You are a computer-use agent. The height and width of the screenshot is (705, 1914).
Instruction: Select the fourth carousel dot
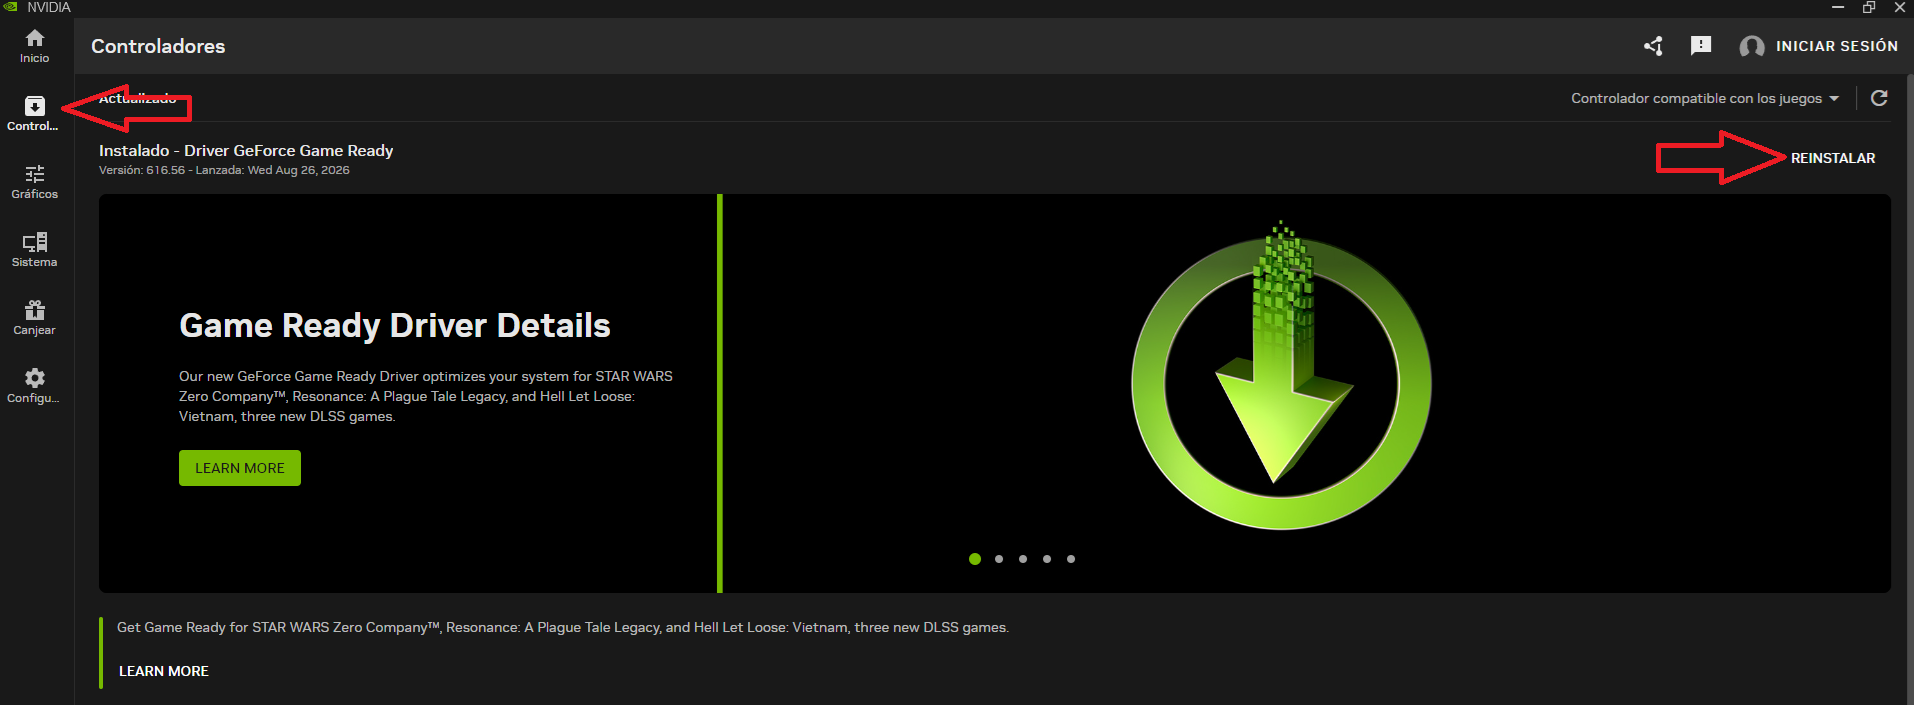tap(1047, 559)
